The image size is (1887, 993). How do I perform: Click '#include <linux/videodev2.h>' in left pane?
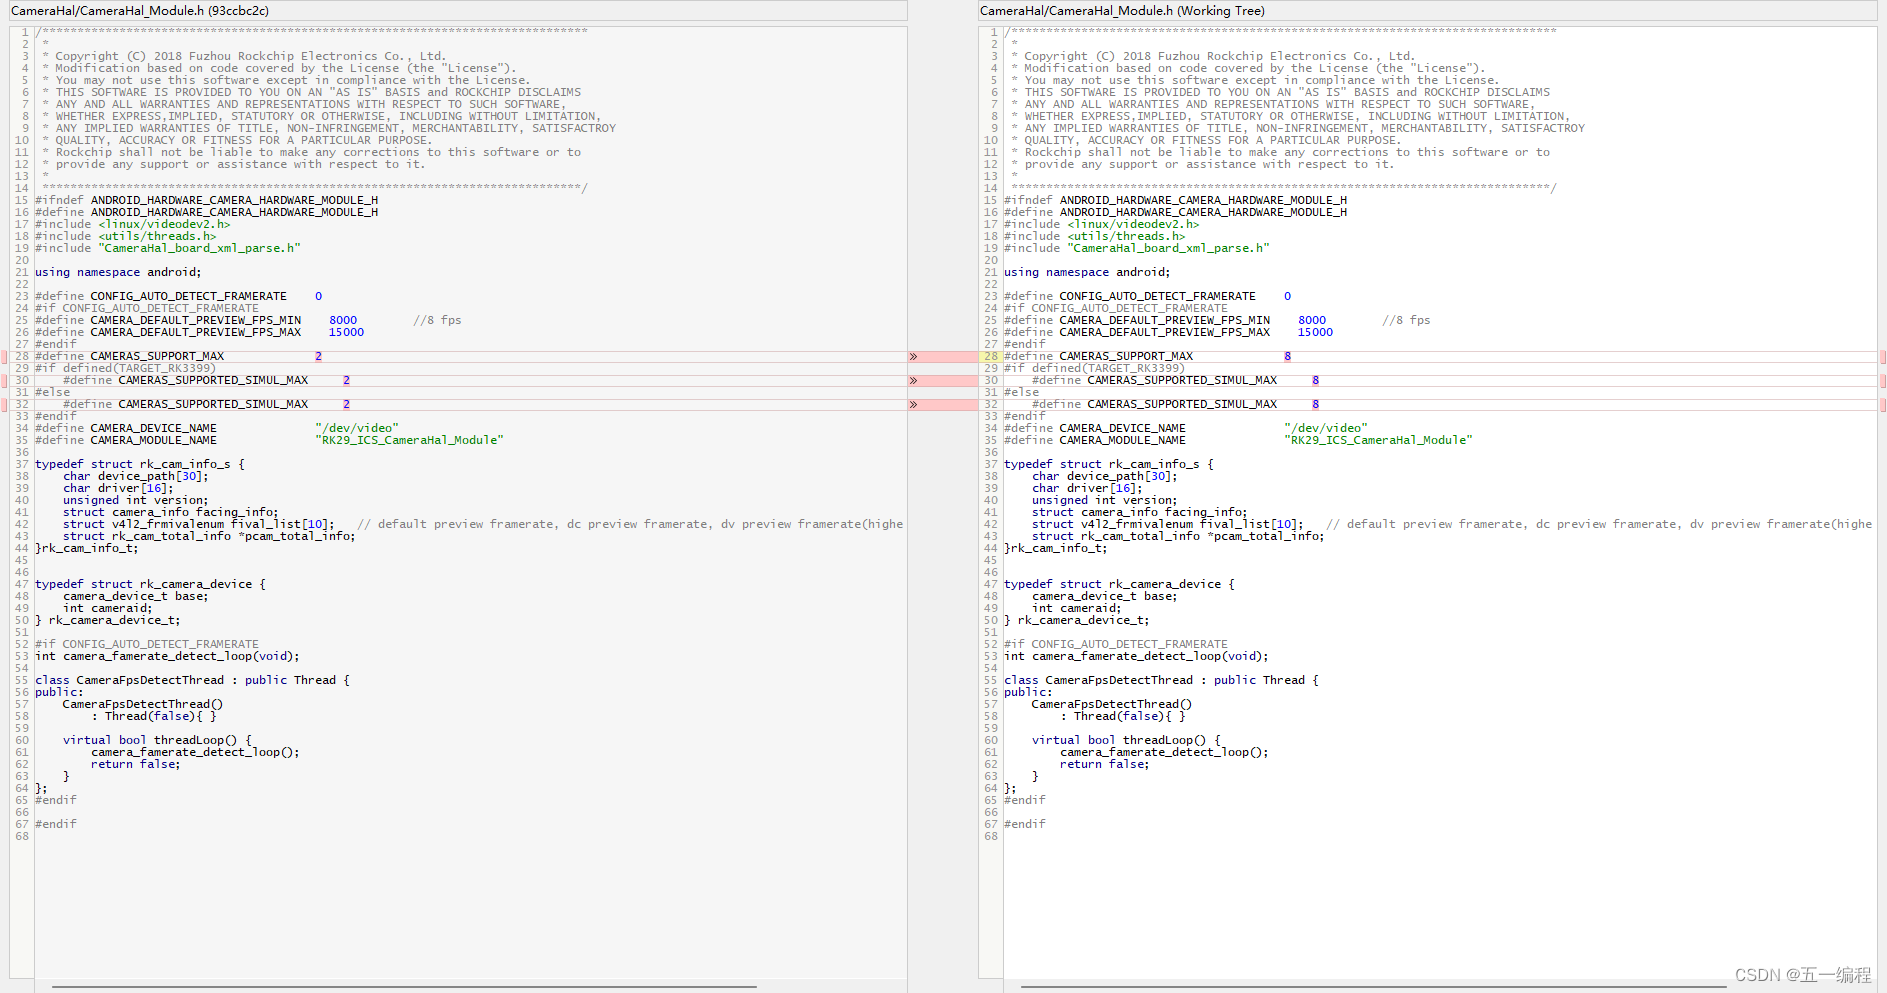coord(133,225)
